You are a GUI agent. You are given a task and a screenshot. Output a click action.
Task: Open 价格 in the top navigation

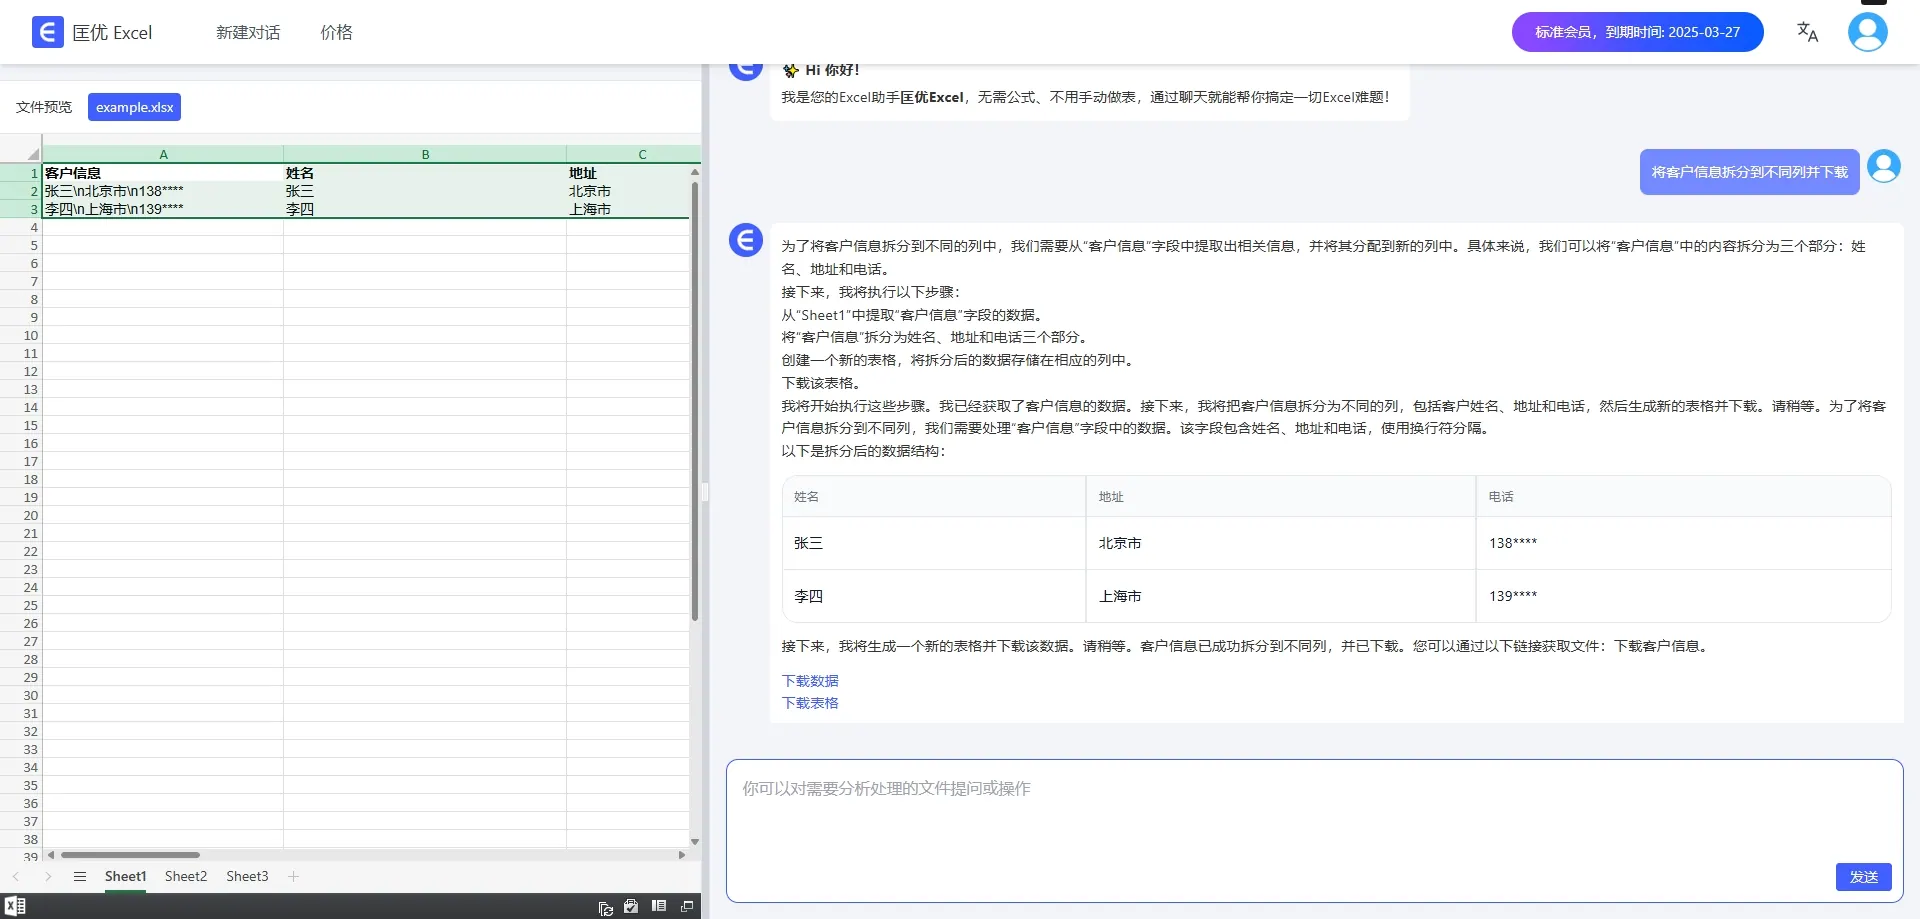[336, 32]
